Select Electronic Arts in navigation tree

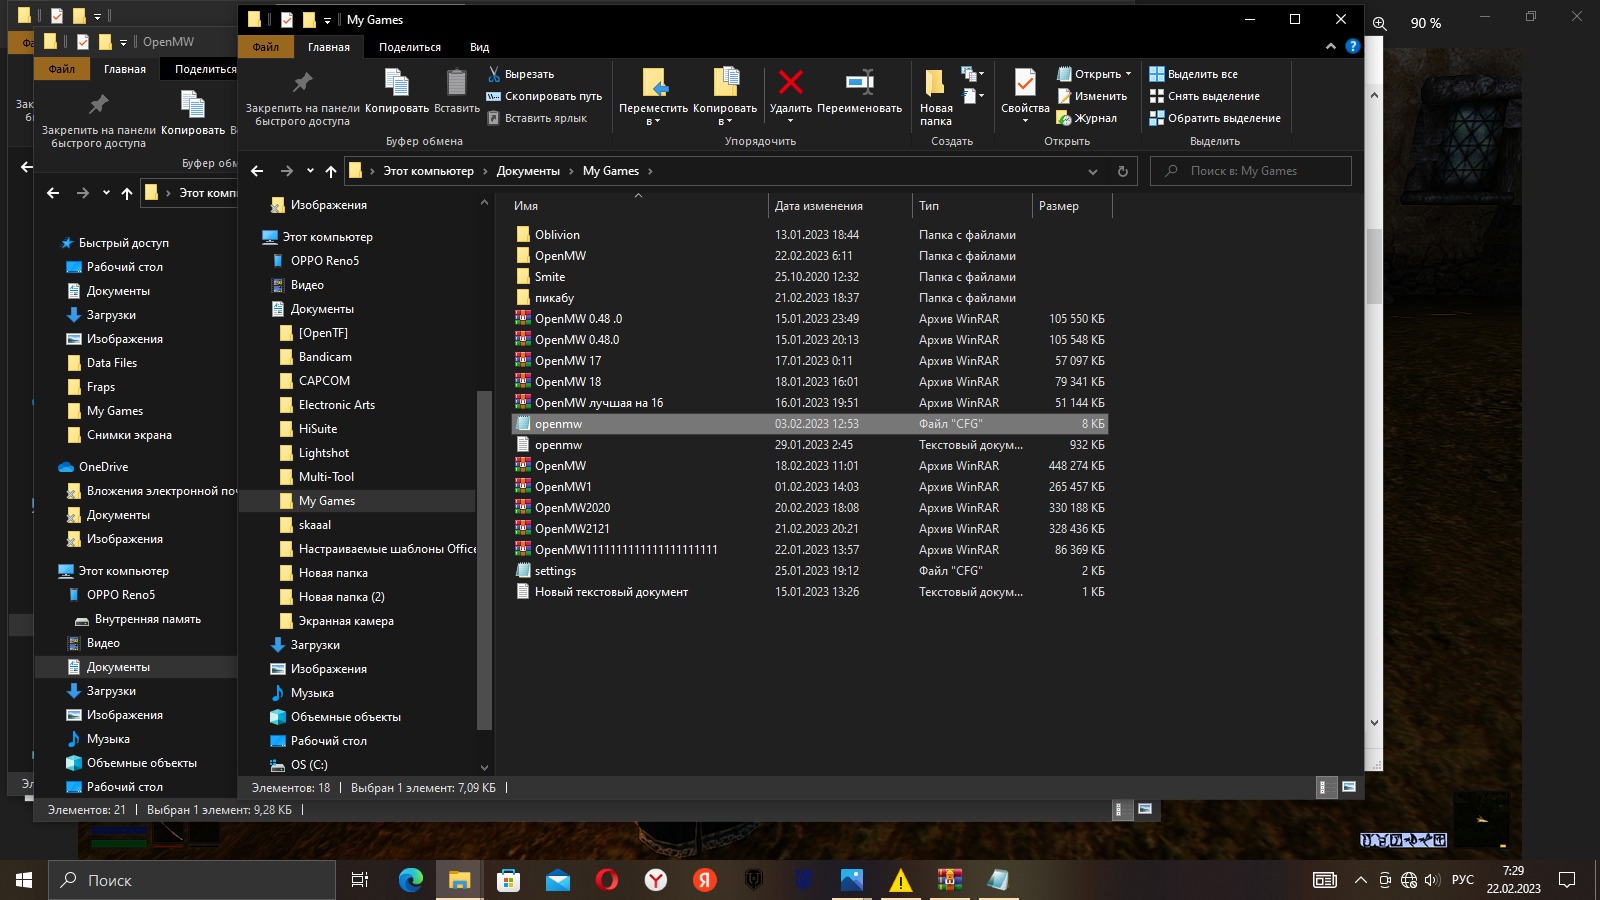click(x=337, y=405)
